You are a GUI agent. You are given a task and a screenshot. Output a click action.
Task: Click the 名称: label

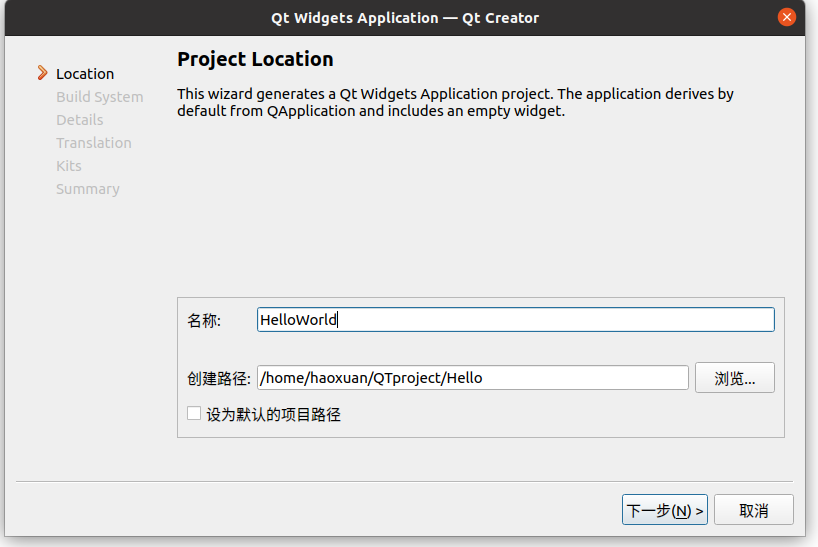(x=204, y=321)
